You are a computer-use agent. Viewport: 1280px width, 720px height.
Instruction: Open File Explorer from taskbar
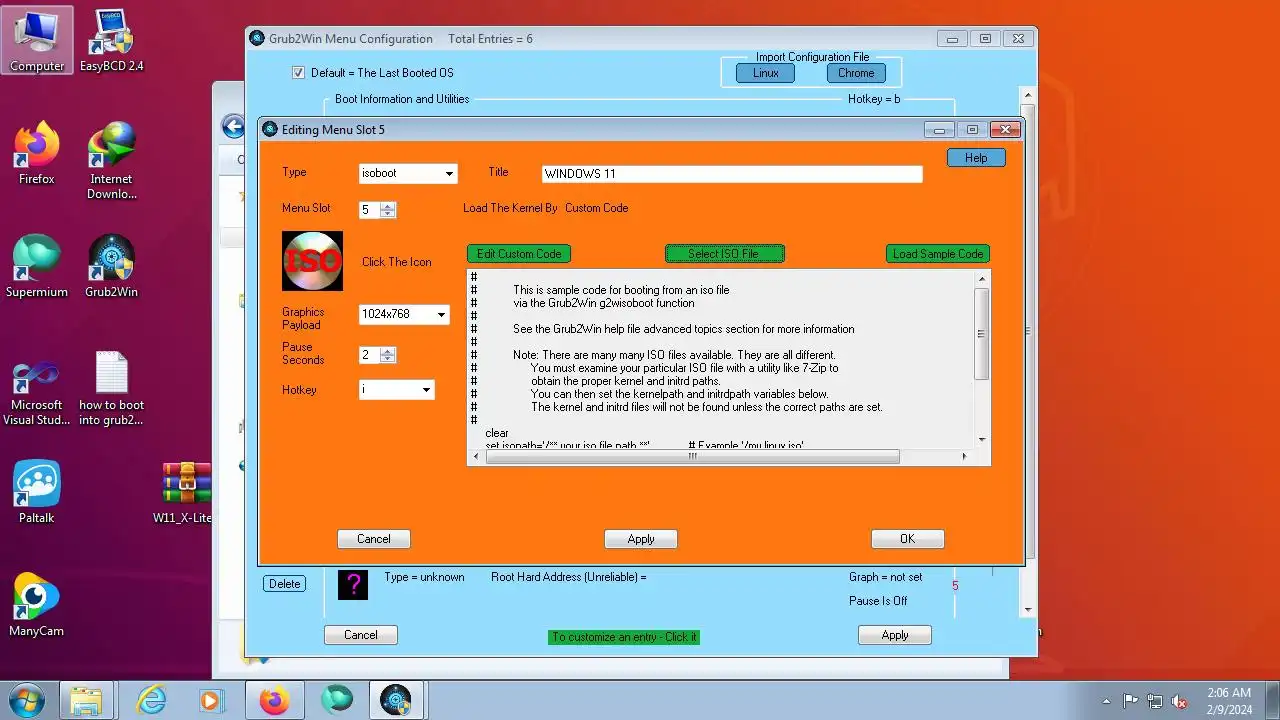(x=87, y=699)
